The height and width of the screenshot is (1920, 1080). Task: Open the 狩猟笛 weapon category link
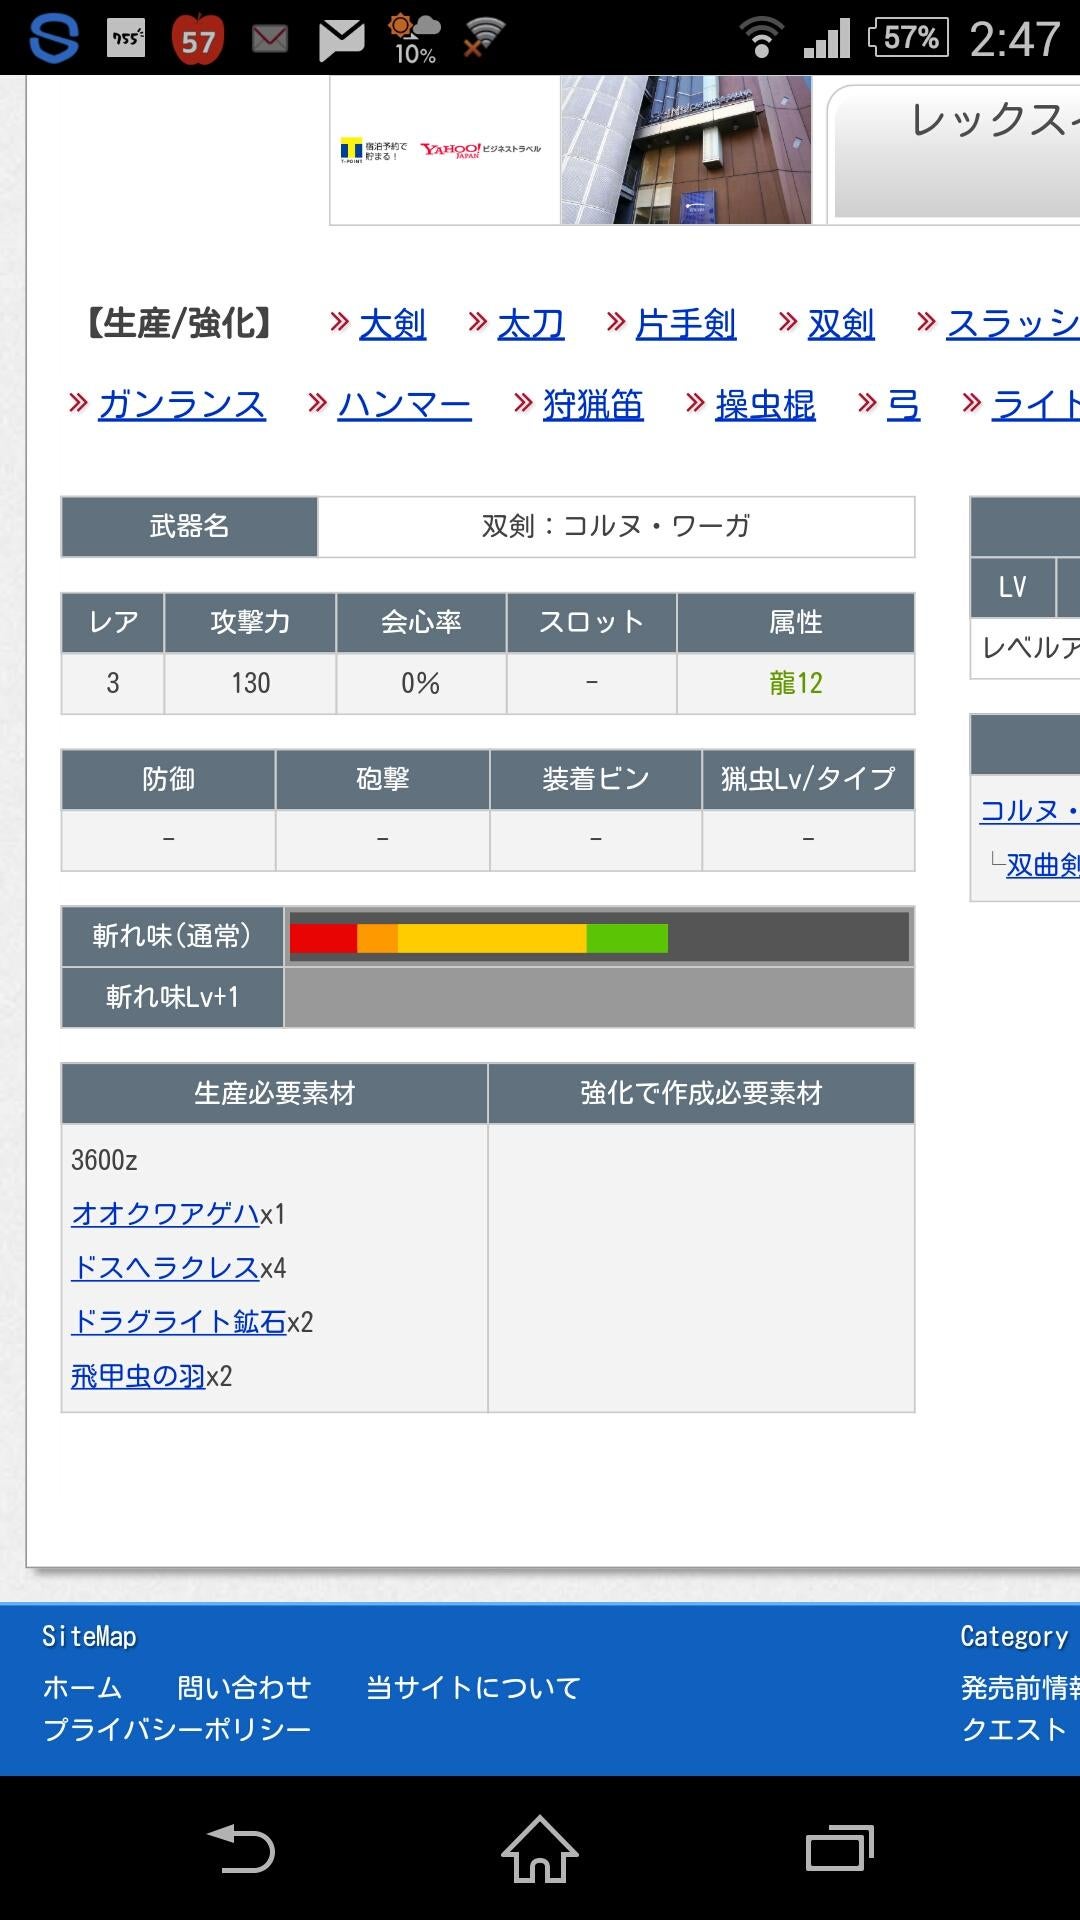click(594, 404)
